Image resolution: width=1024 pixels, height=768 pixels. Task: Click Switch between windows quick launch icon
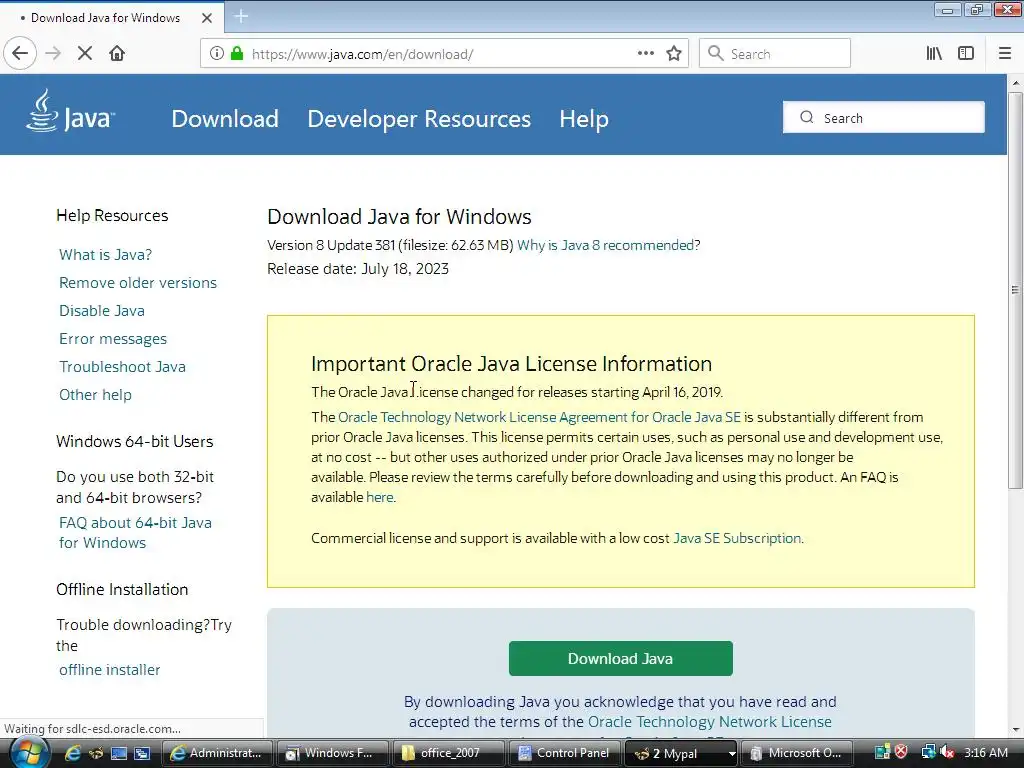(x=142, y=753)
